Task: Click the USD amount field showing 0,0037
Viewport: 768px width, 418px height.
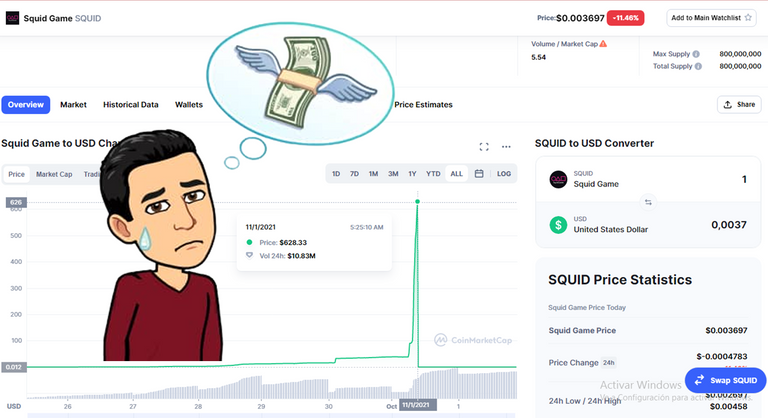Action: point(729,225)
